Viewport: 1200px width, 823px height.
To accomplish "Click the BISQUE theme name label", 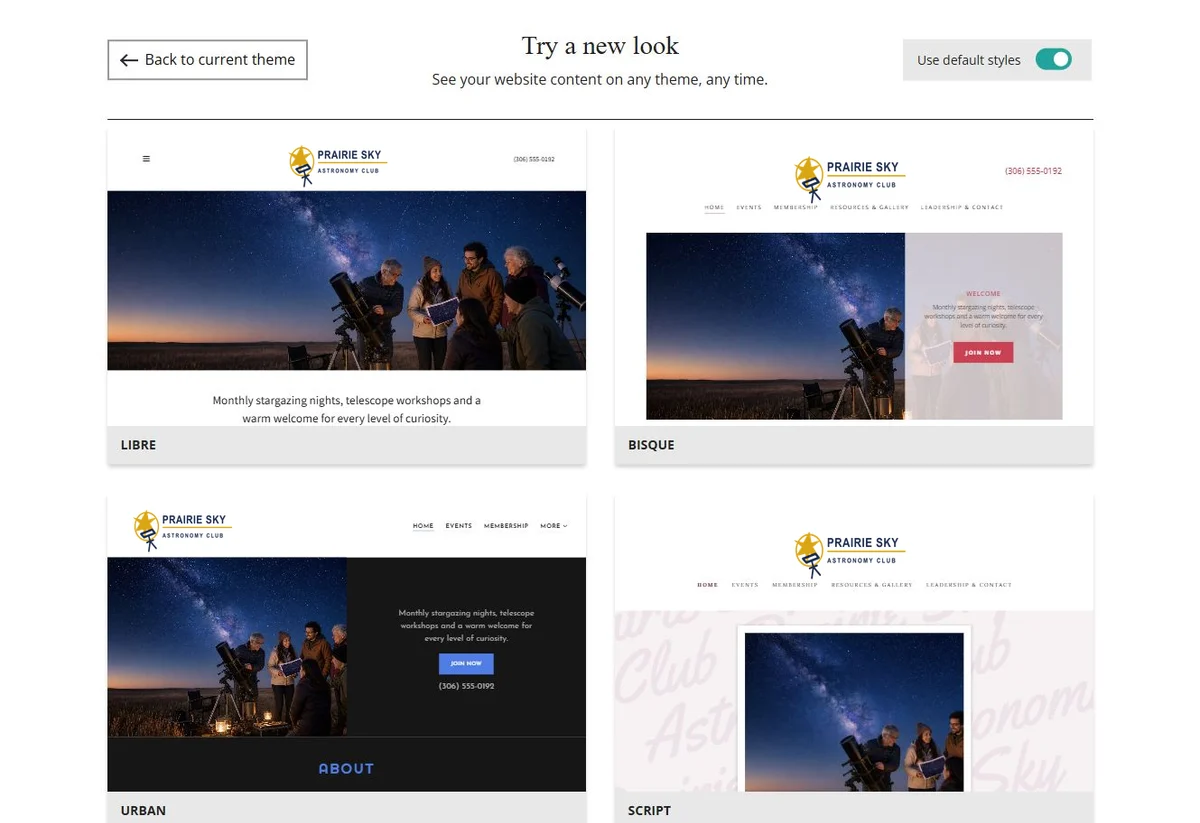I will [x=651, y=445].
